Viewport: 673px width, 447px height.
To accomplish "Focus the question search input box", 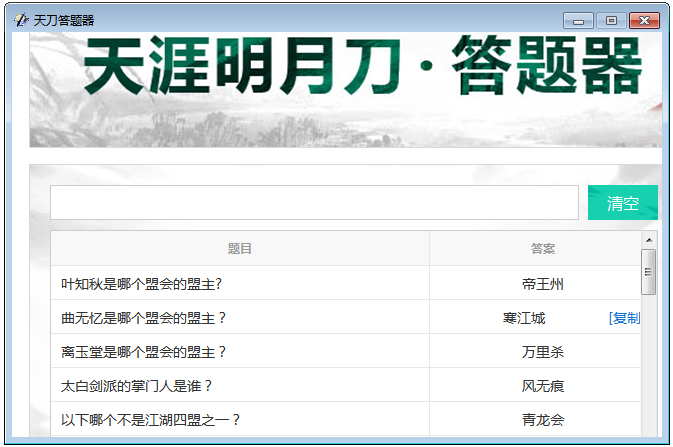I will (x=314, y=202).
